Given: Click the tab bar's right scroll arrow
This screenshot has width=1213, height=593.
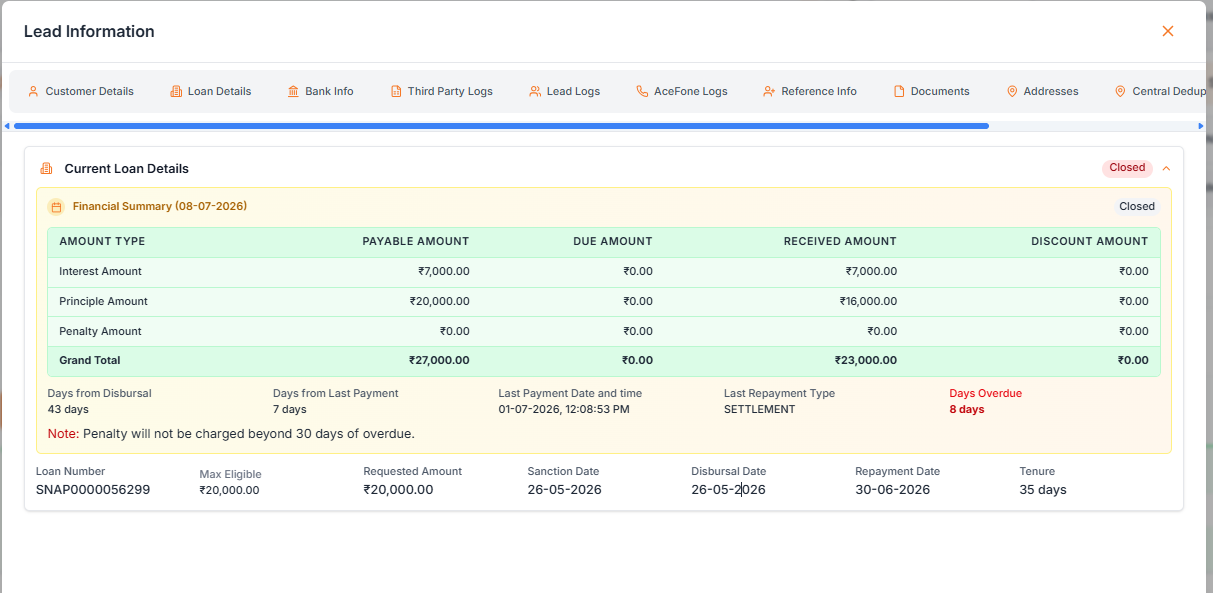Looking at the screenshot, I should click(1201, 126).
